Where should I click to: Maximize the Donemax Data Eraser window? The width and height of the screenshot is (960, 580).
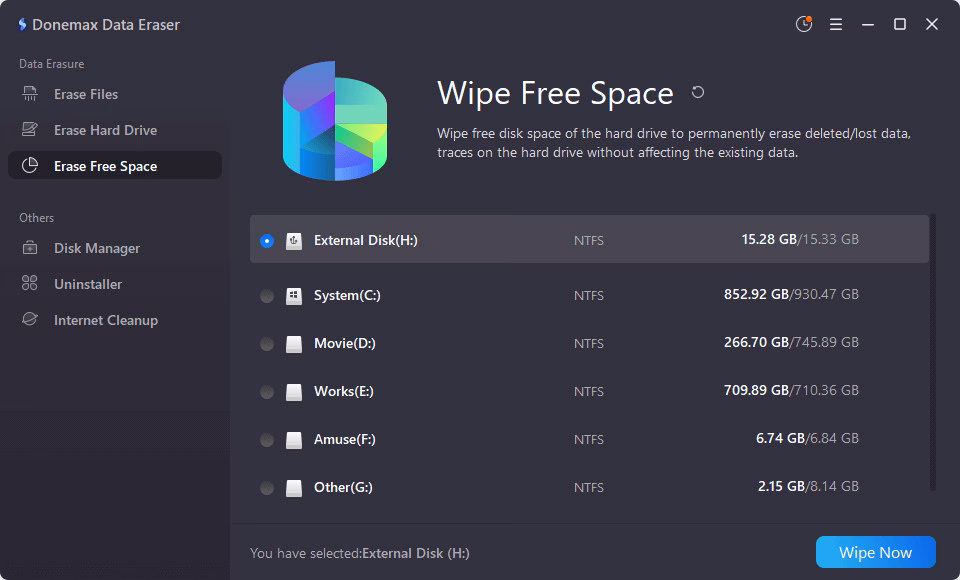point(899,24)
